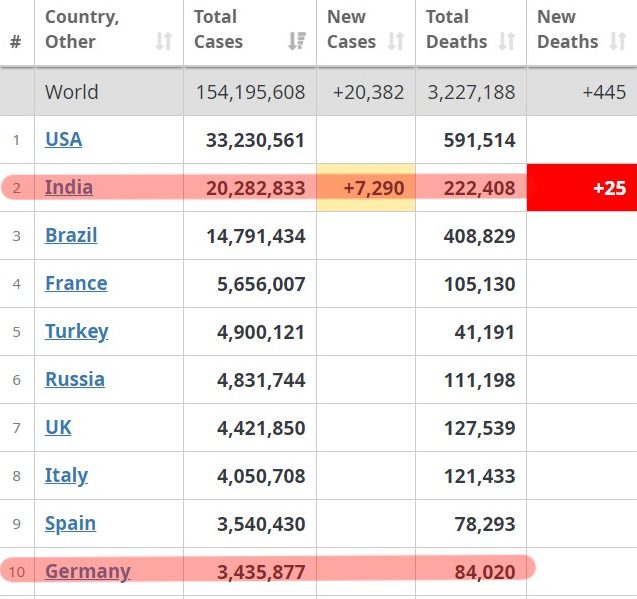Click India's highlighted +7,290 new cases cell
Screen dimensions: 637x599
click(x=366, y=188)
